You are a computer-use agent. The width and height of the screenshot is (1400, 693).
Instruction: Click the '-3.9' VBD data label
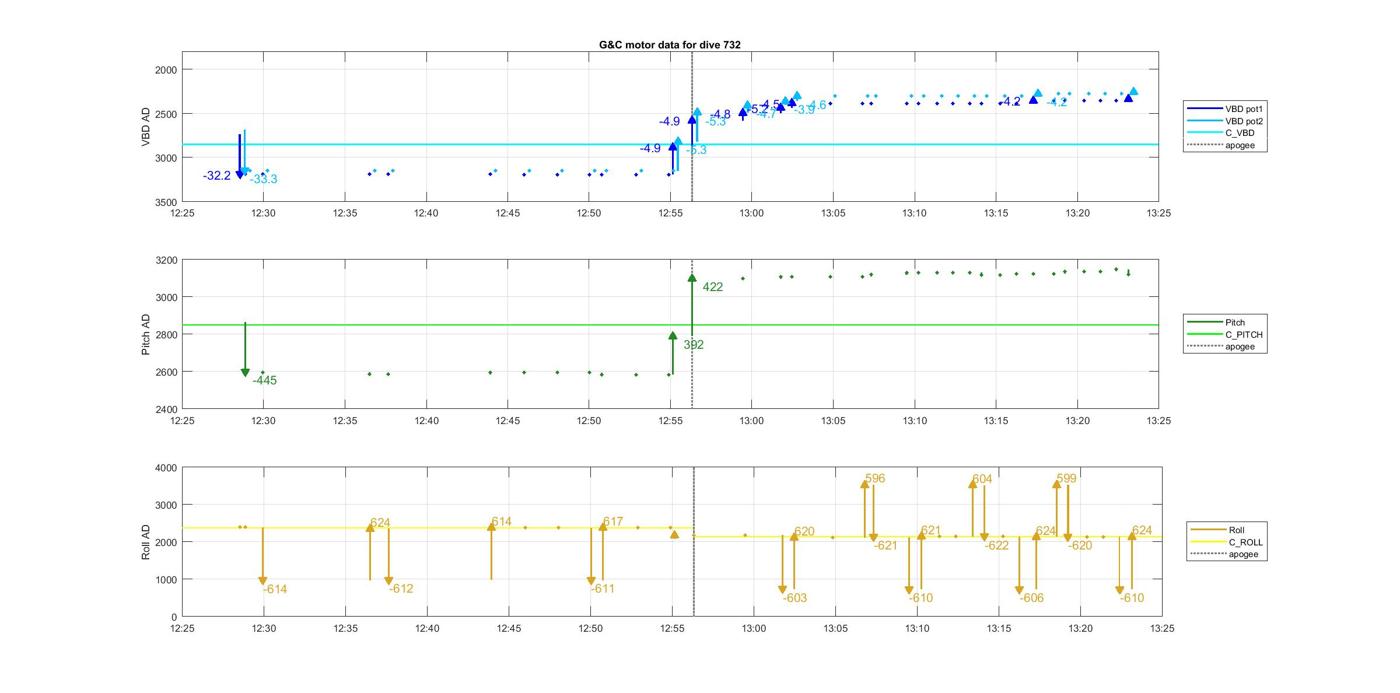(x=805, y=110)
